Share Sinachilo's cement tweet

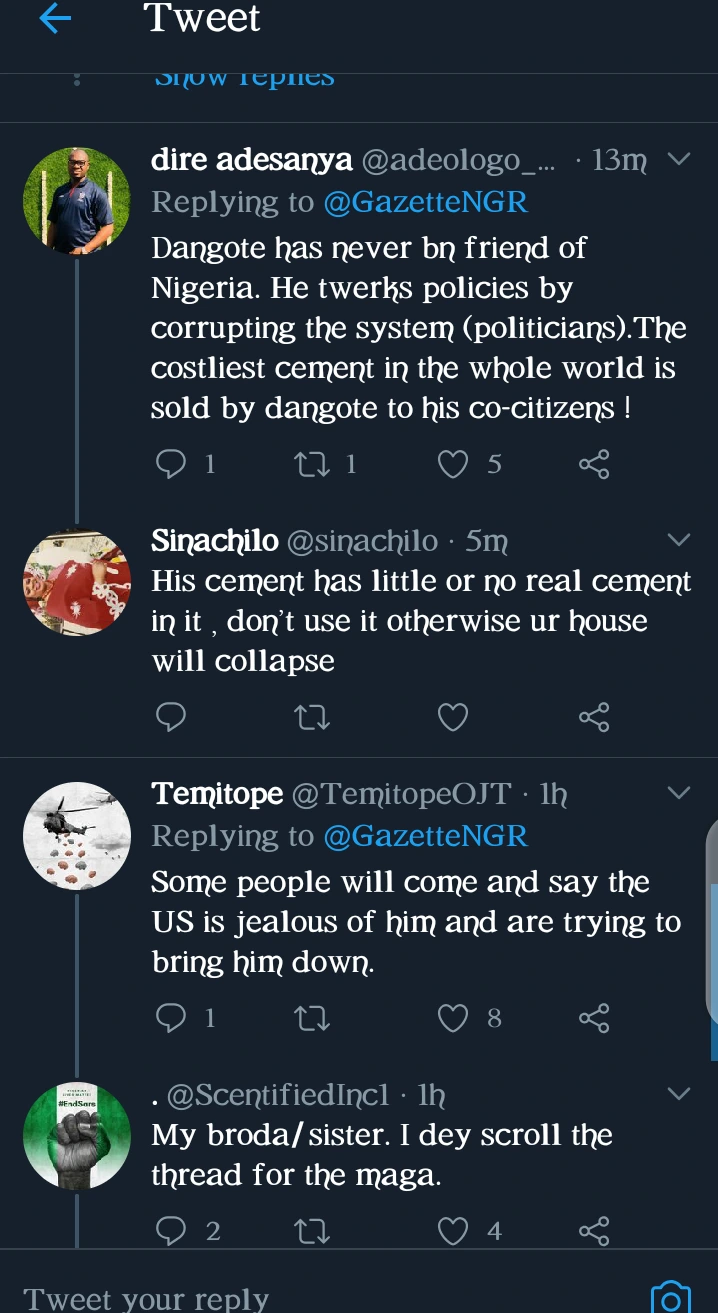click(594, 717)
